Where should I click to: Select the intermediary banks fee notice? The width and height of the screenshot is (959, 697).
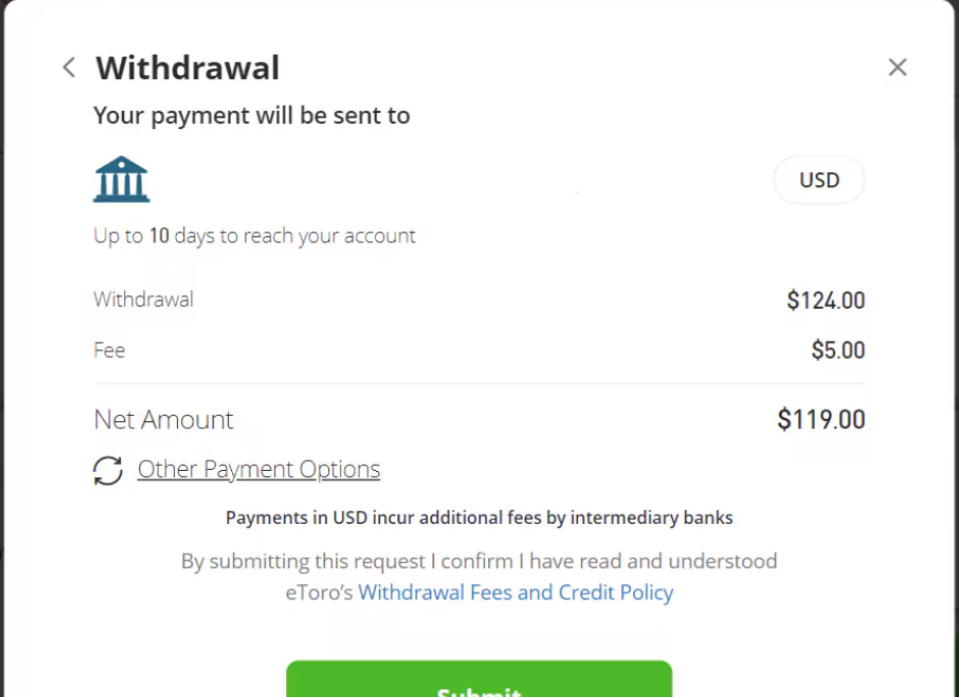click(x=479, y=517)
